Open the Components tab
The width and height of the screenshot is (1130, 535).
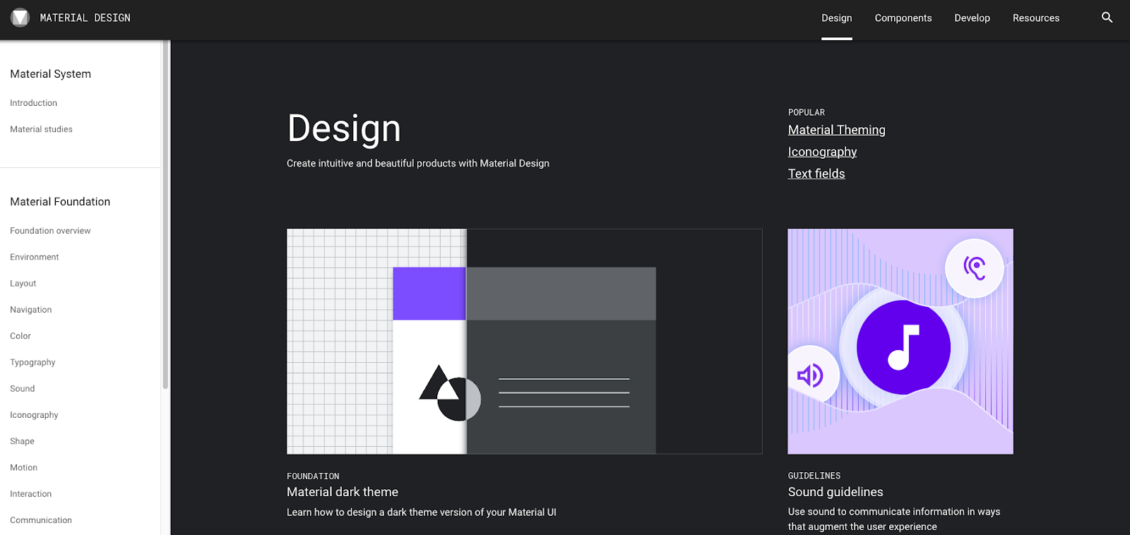click(903, 18)
